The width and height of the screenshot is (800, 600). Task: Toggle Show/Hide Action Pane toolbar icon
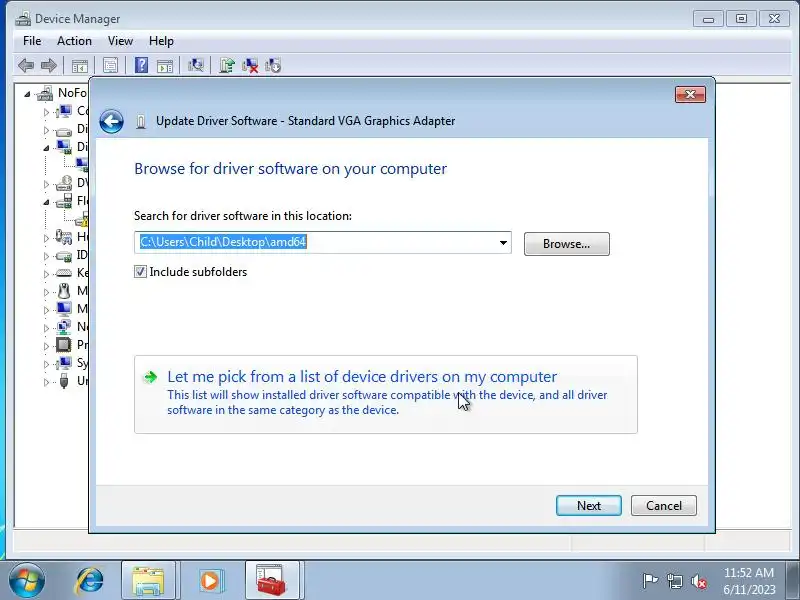click(165, 65)
